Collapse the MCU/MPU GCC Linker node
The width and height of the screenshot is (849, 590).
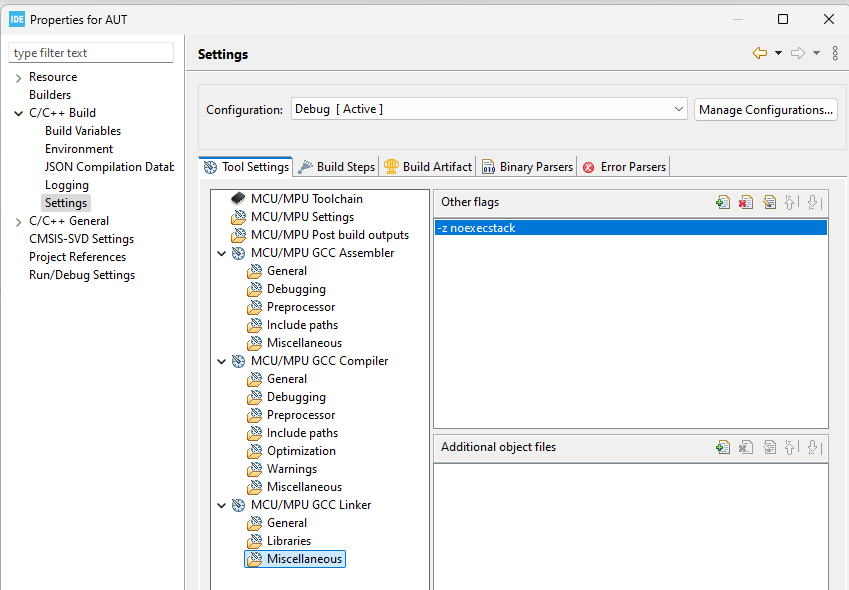pyautogui.click(x=221, y=505)
